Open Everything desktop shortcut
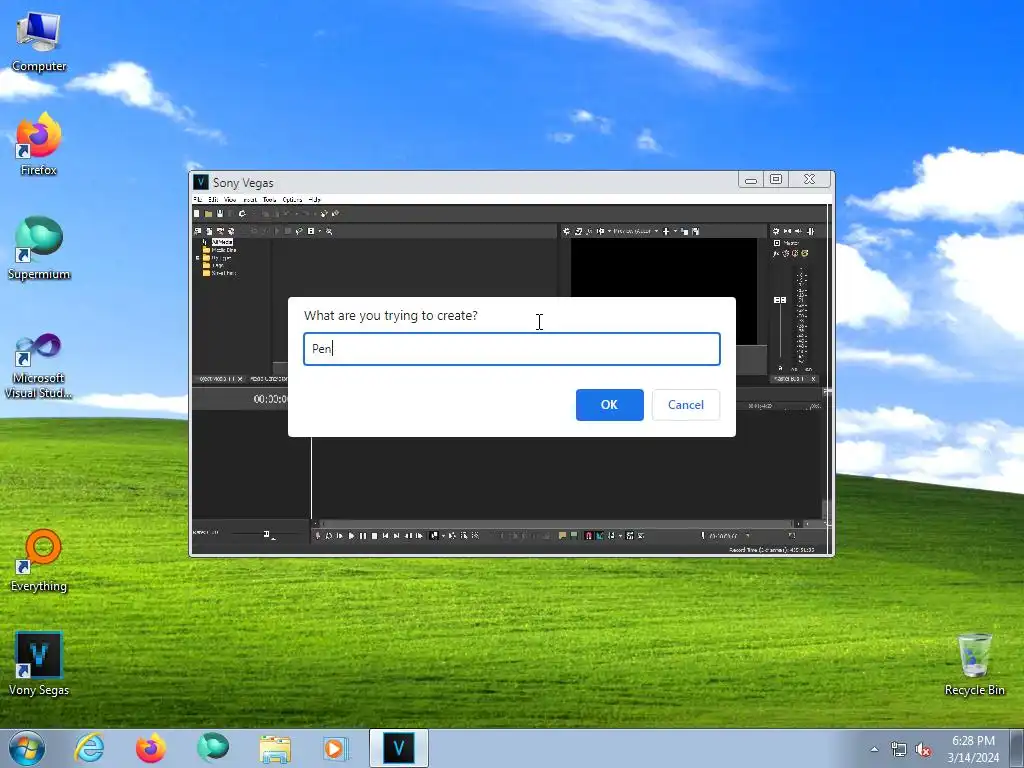Screen dimensions: 1024x768 [x=39, y=560]
